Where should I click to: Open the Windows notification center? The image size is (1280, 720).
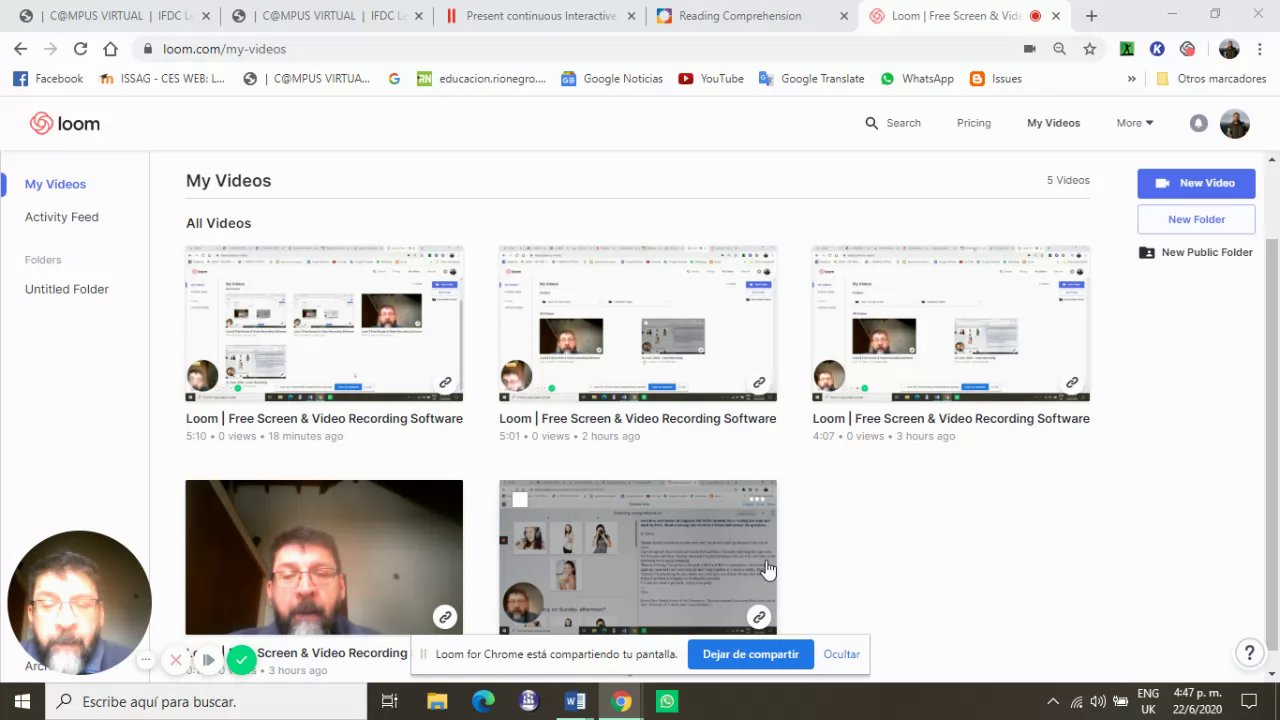1248,701
